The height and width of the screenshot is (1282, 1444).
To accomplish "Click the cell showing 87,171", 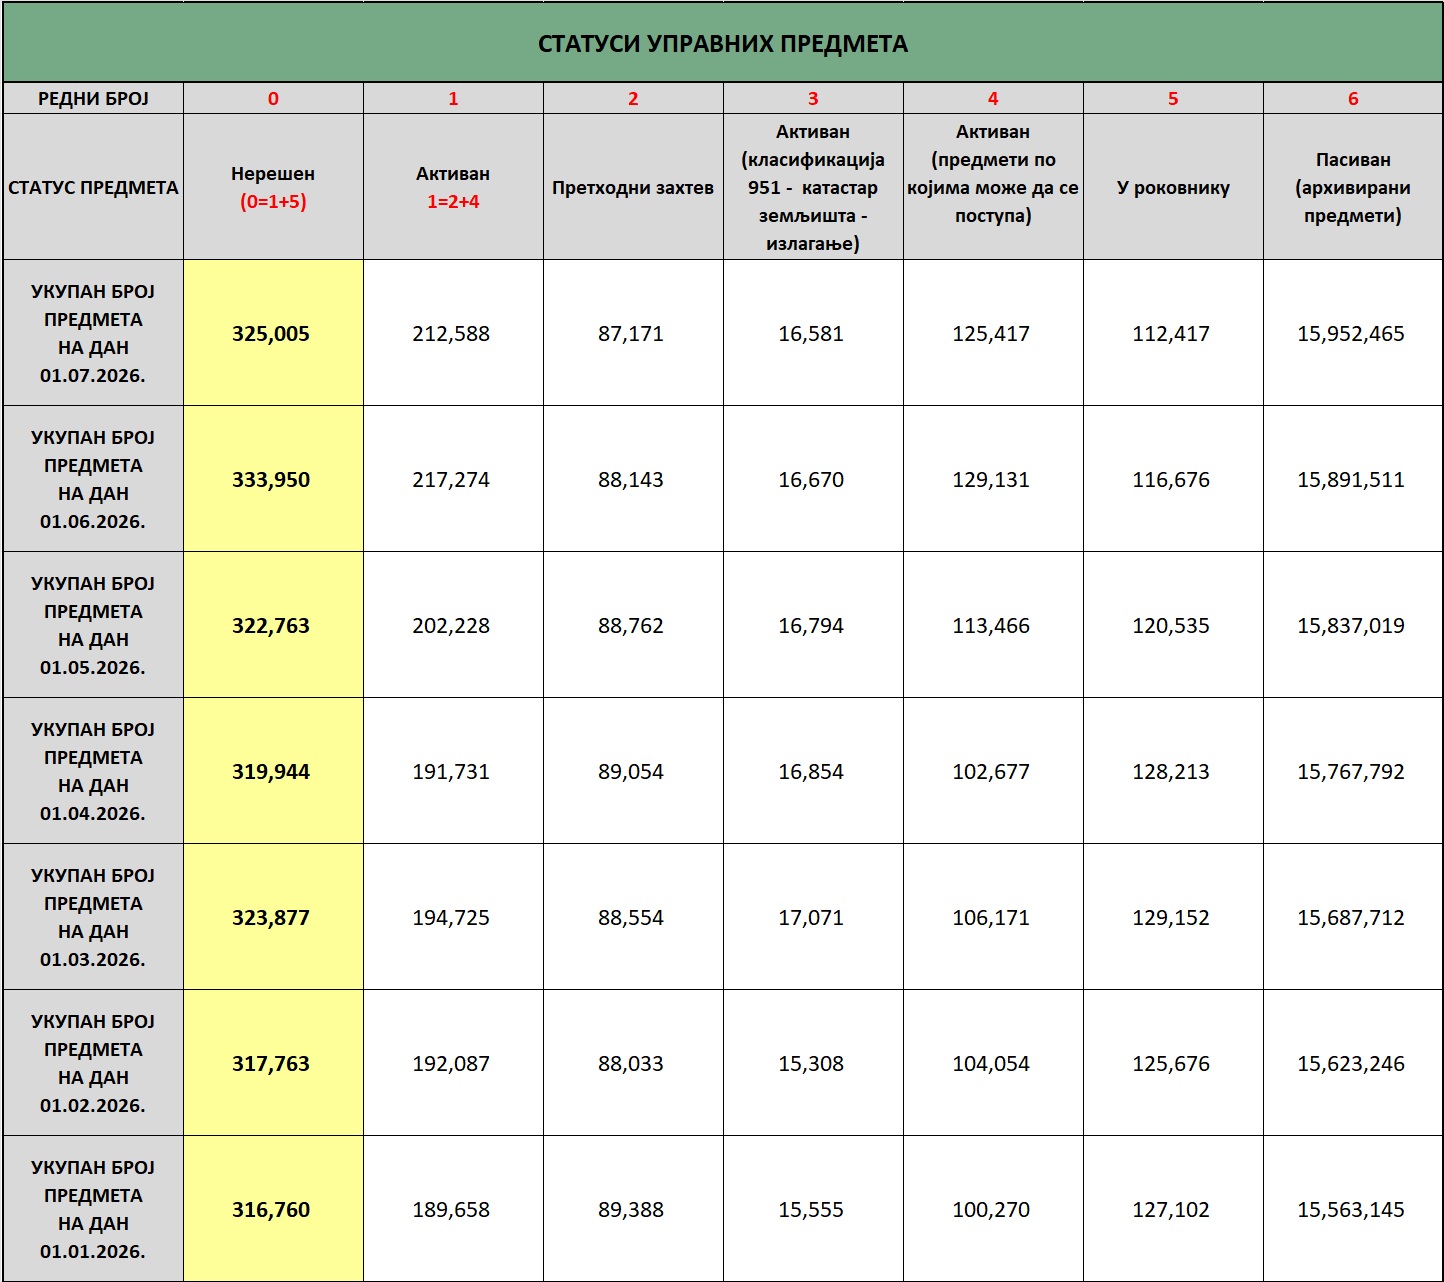I will [633, 333].
